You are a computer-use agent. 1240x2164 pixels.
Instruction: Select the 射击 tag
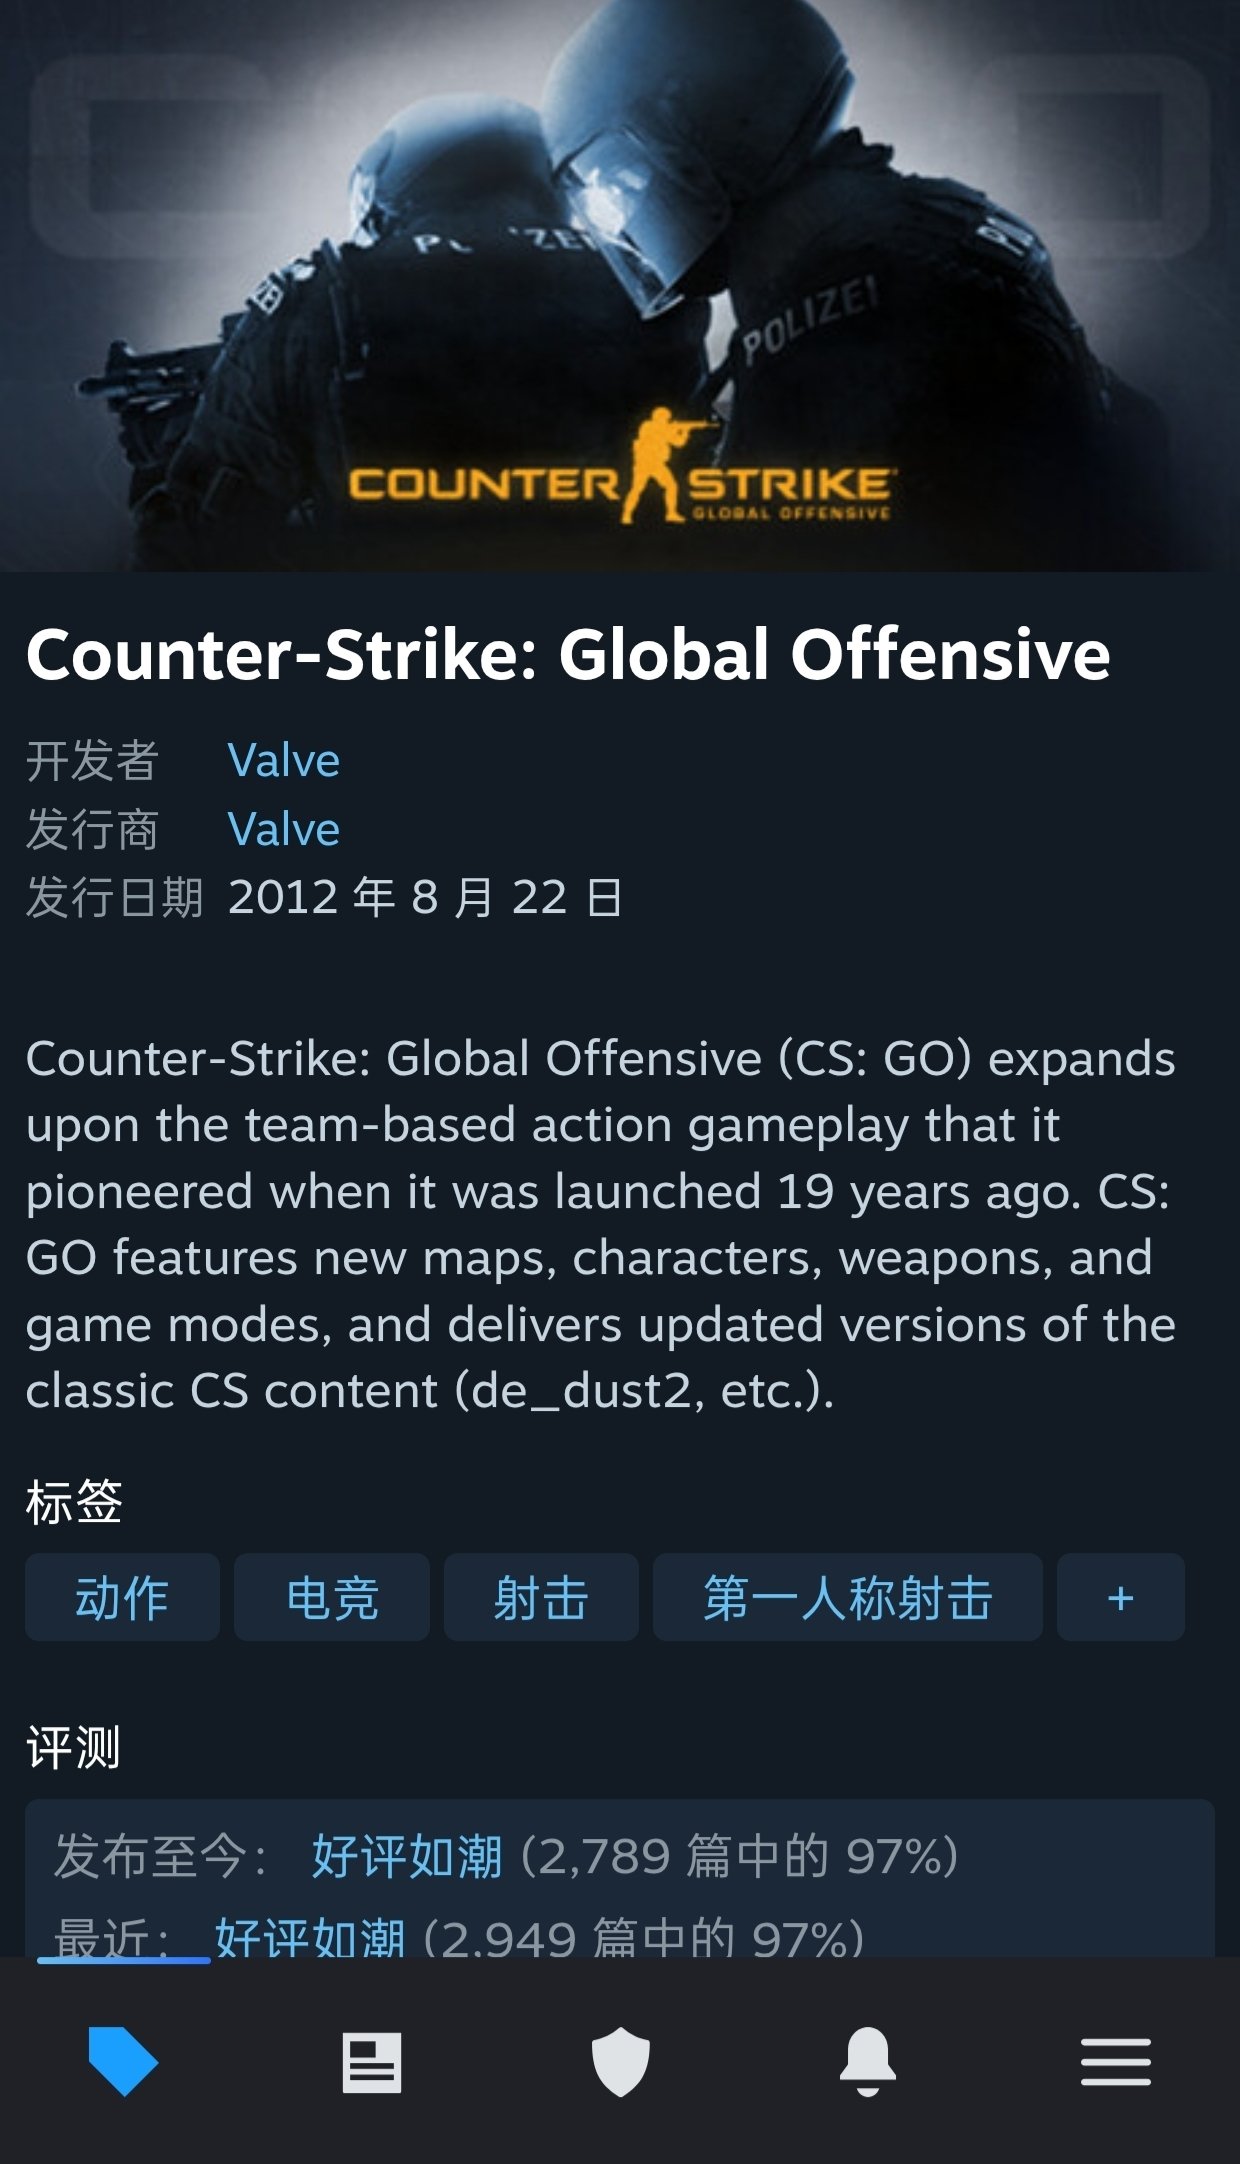(541, 1597)
